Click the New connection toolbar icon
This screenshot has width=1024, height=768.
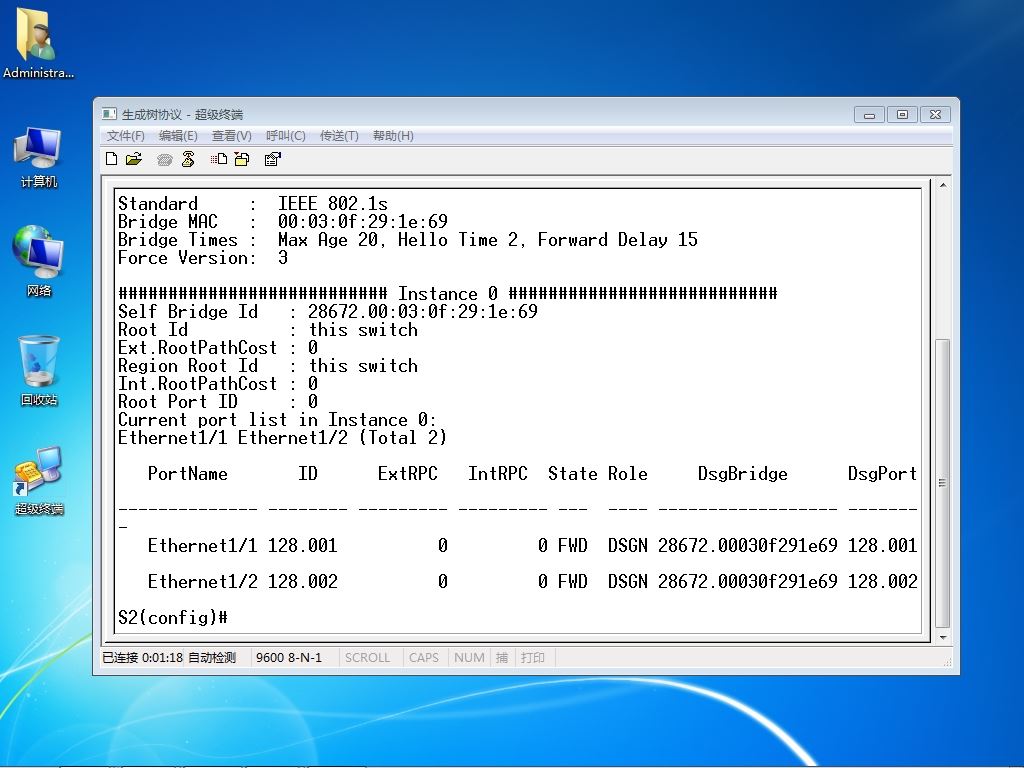point(112,159)
